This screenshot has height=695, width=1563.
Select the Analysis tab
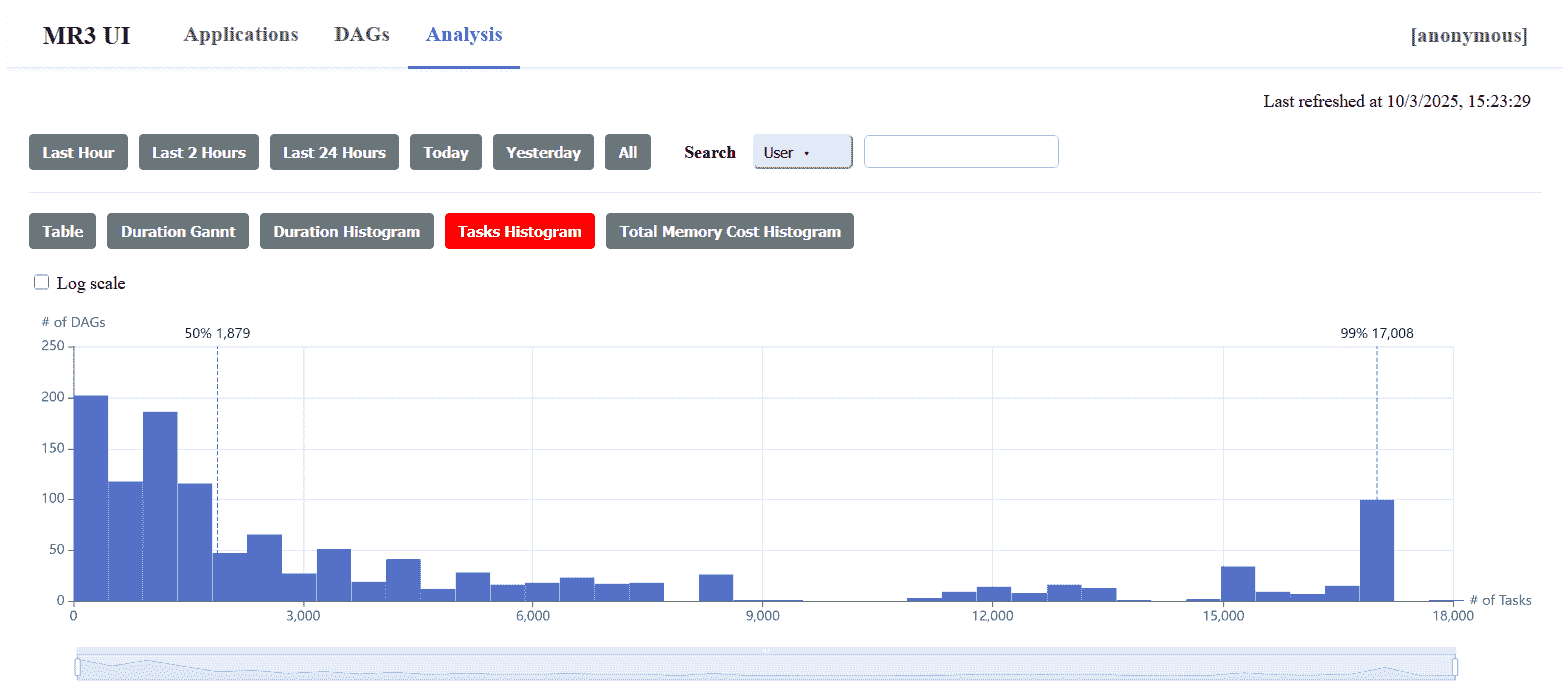click(x=464, y=35)
